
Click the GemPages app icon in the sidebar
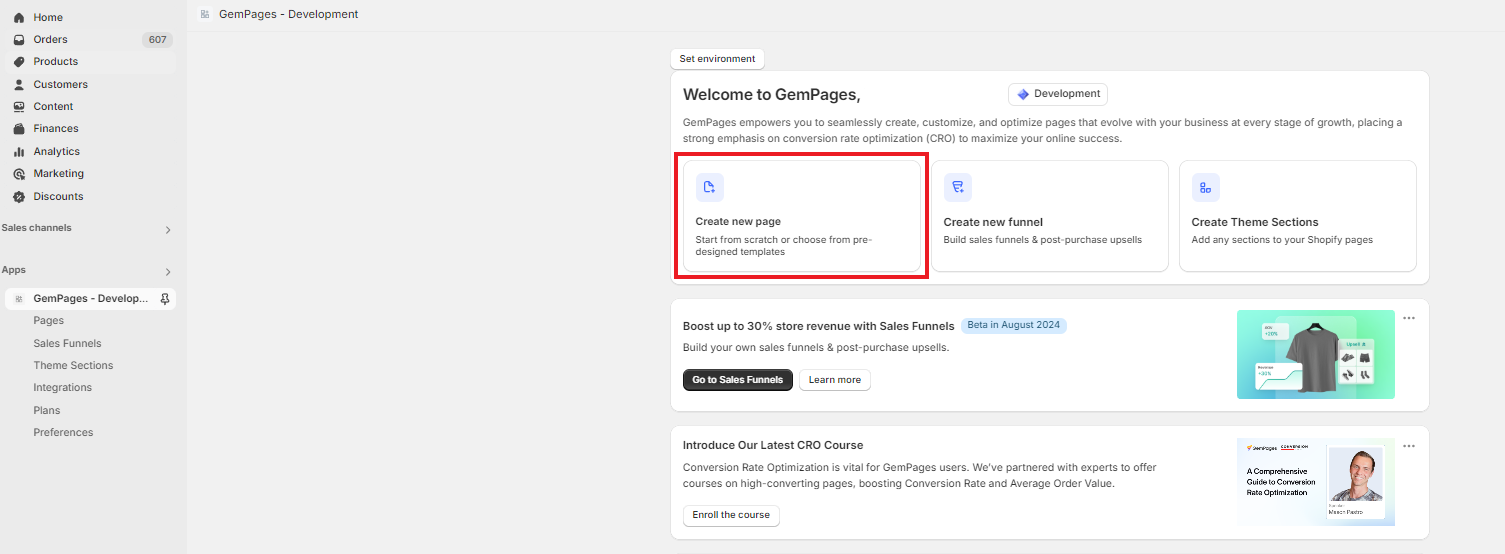point(18,299)
